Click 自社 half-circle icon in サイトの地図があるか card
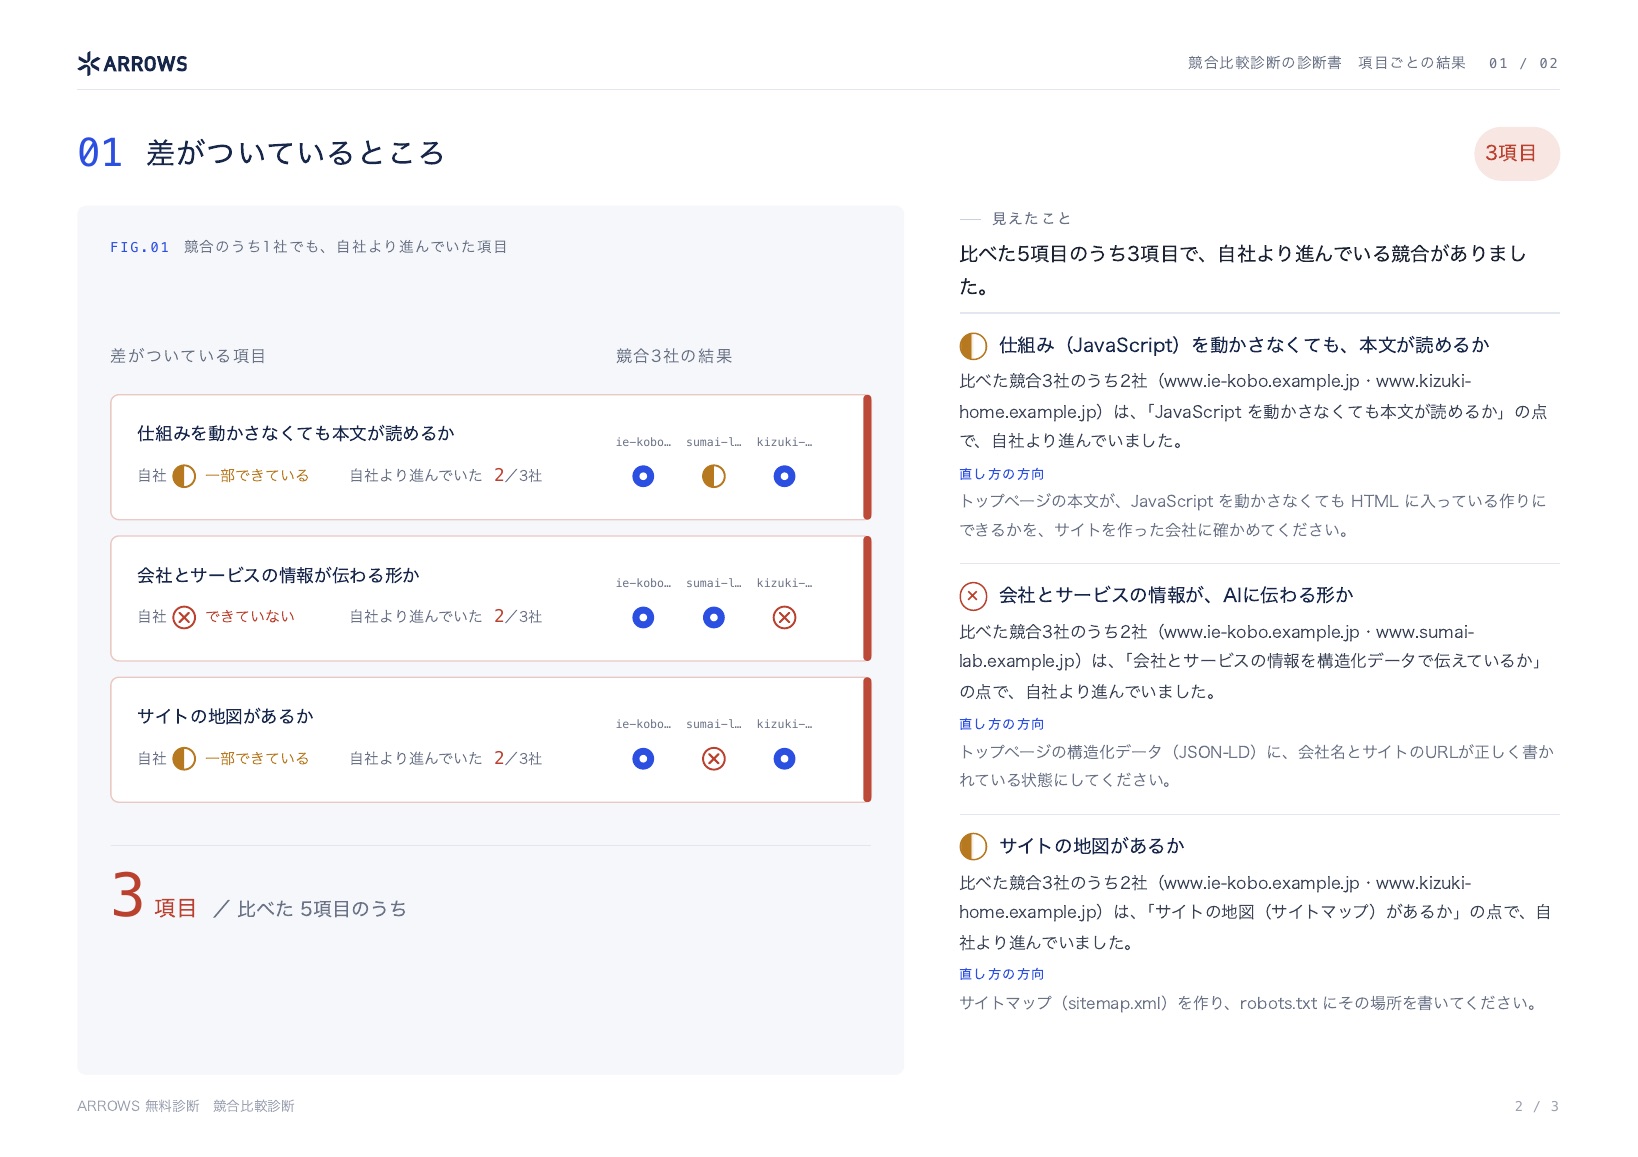 coord(184,759)
